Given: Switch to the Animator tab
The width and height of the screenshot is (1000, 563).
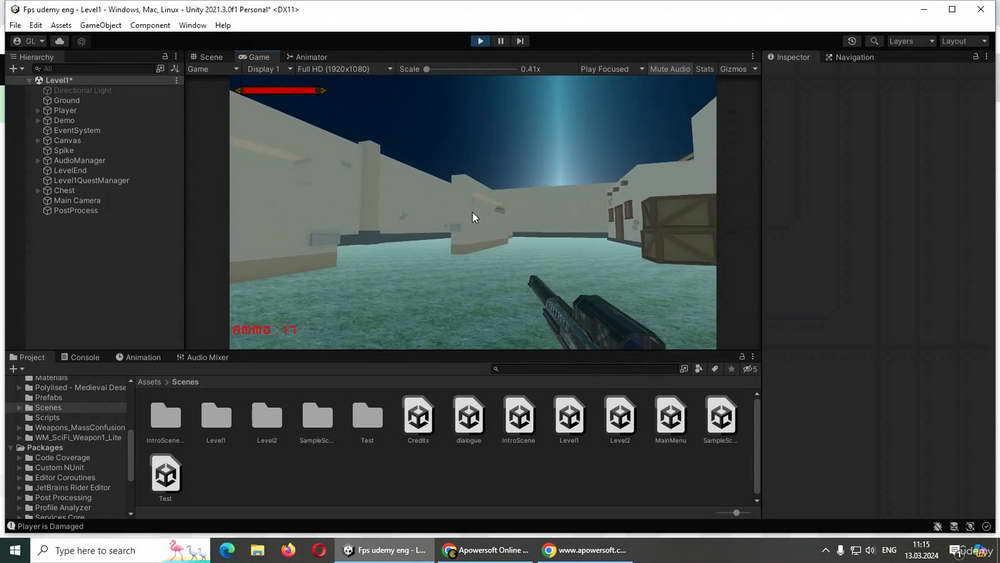Looking at the screenshot, I should [x=307, y=57].
